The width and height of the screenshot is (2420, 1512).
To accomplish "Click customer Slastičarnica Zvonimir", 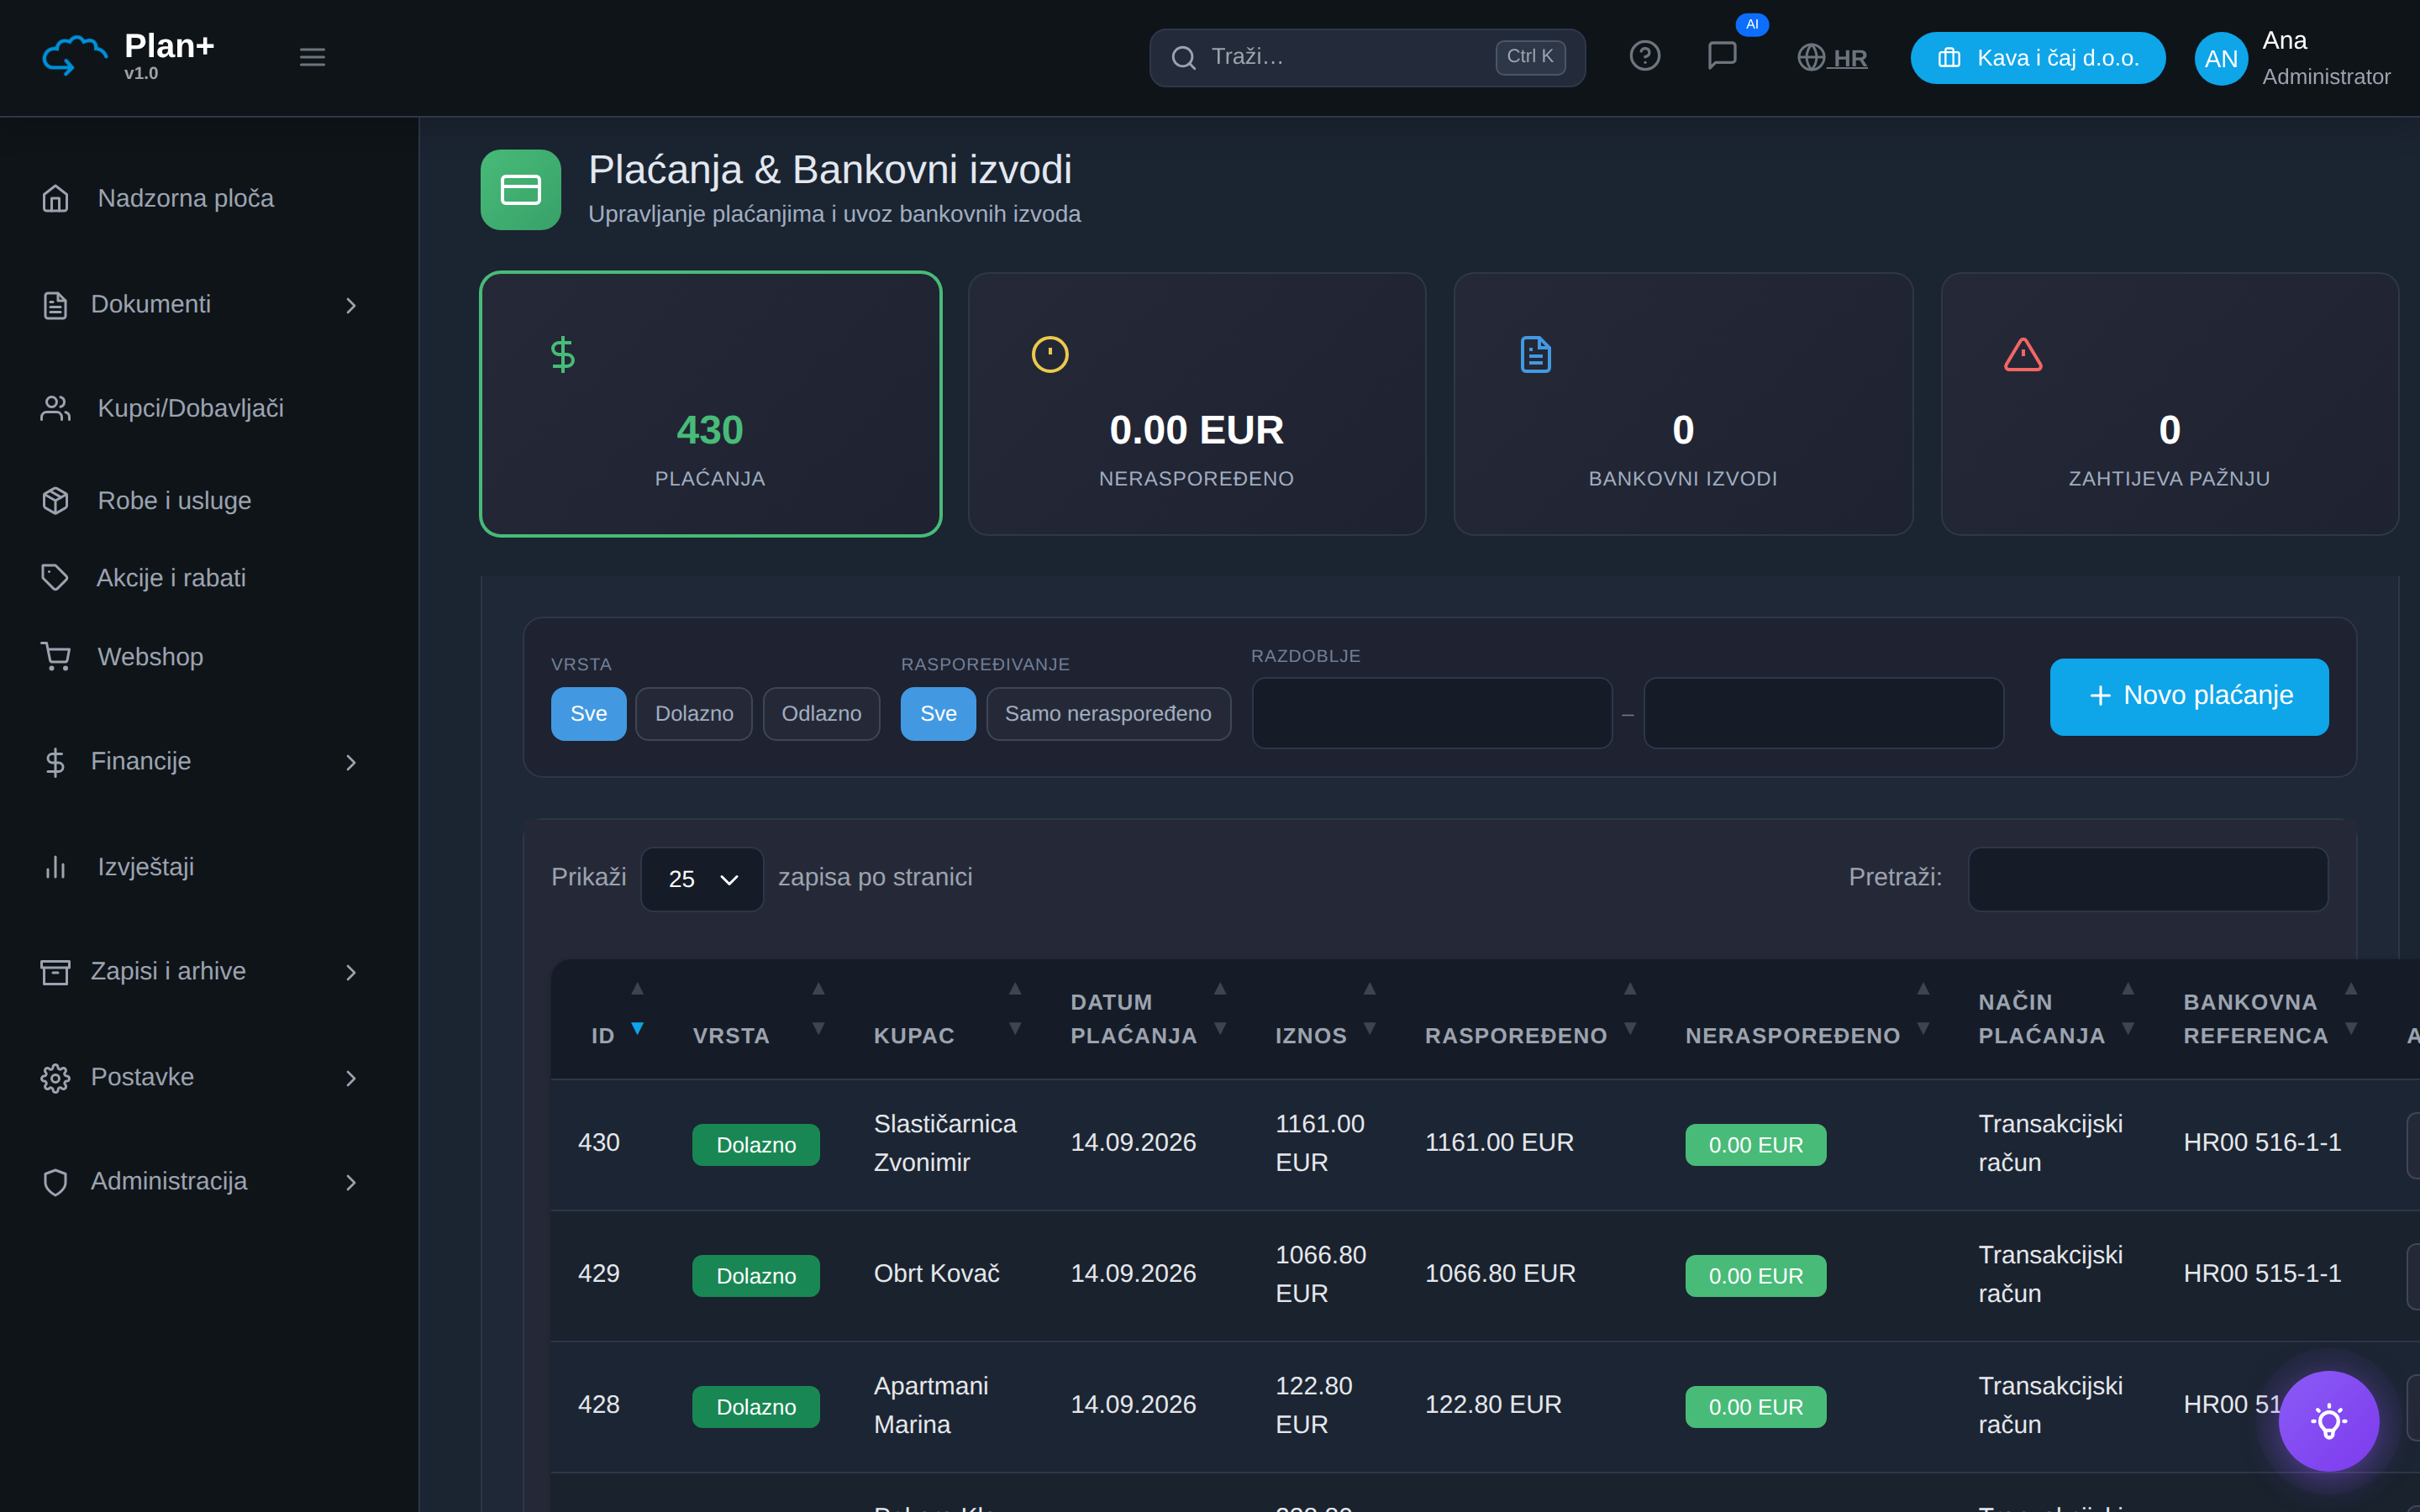I will (945, 1143).
